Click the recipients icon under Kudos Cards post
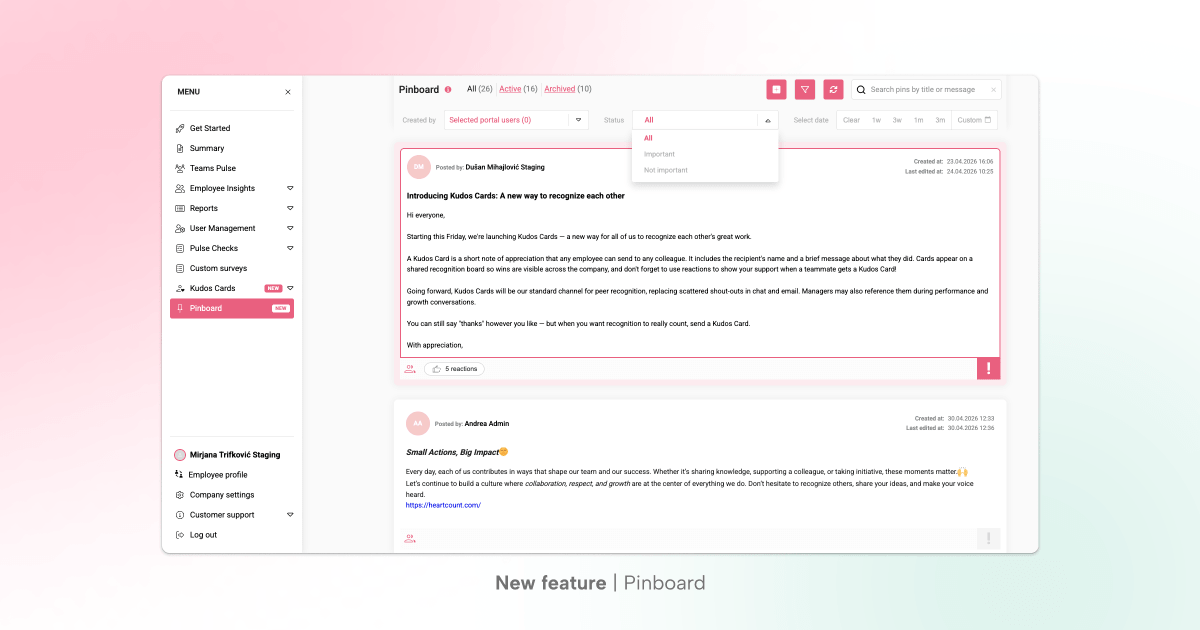 click(x=410, y=369)
